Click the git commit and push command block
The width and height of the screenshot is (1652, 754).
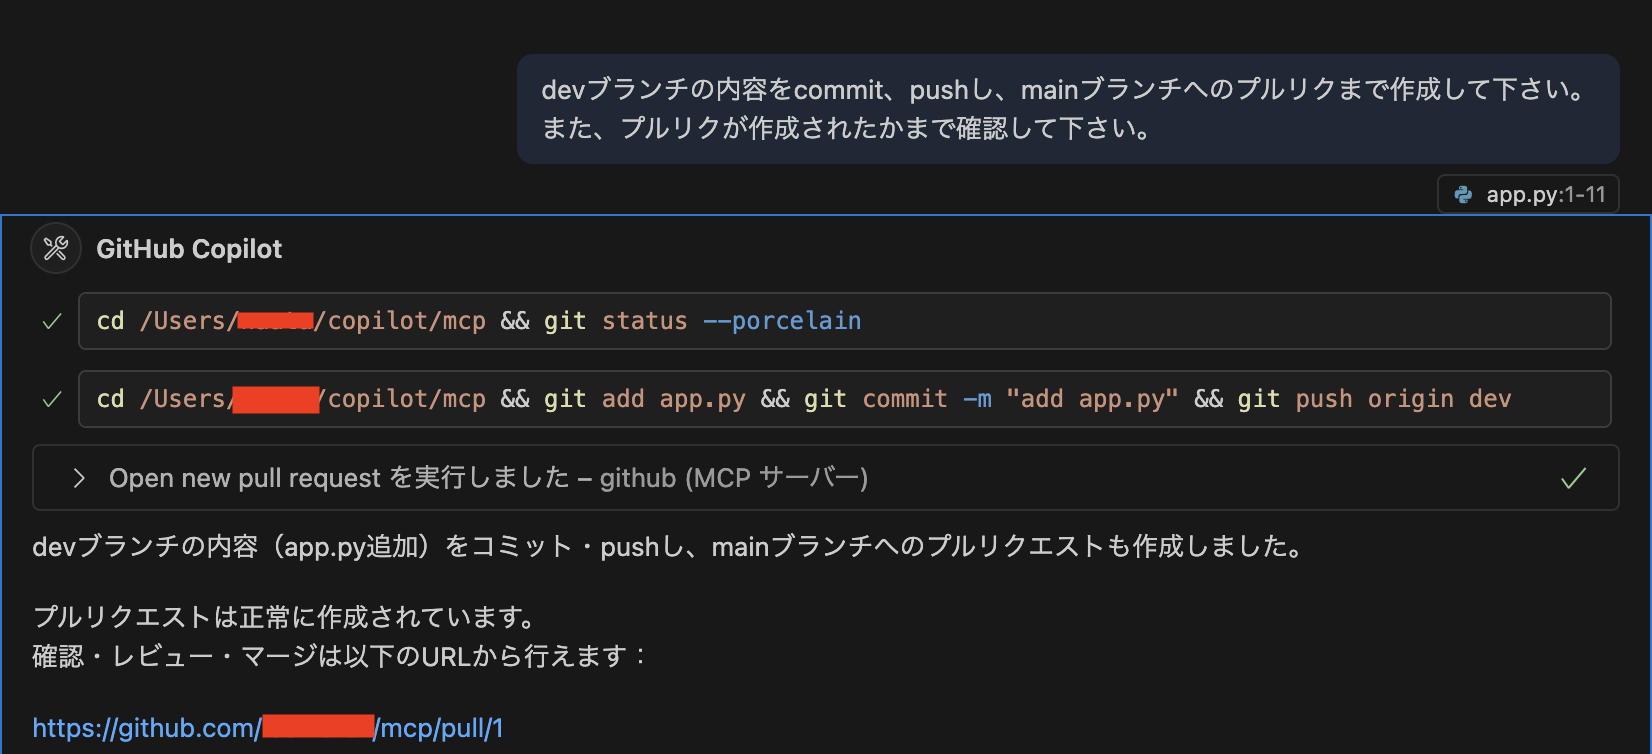(x=800, y=398)
